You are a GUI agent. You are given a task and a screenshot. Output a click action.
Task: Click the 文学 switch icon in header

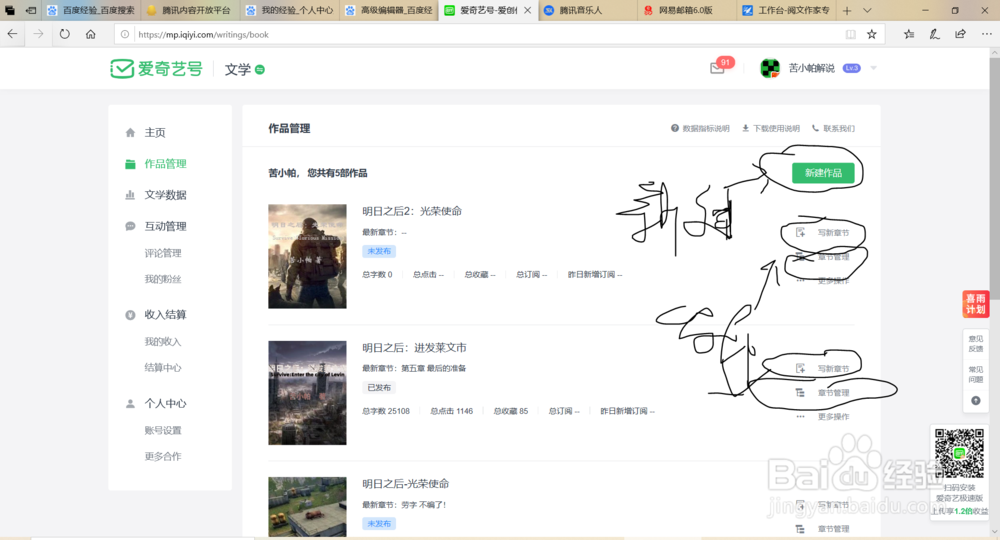tap(260, 69)
